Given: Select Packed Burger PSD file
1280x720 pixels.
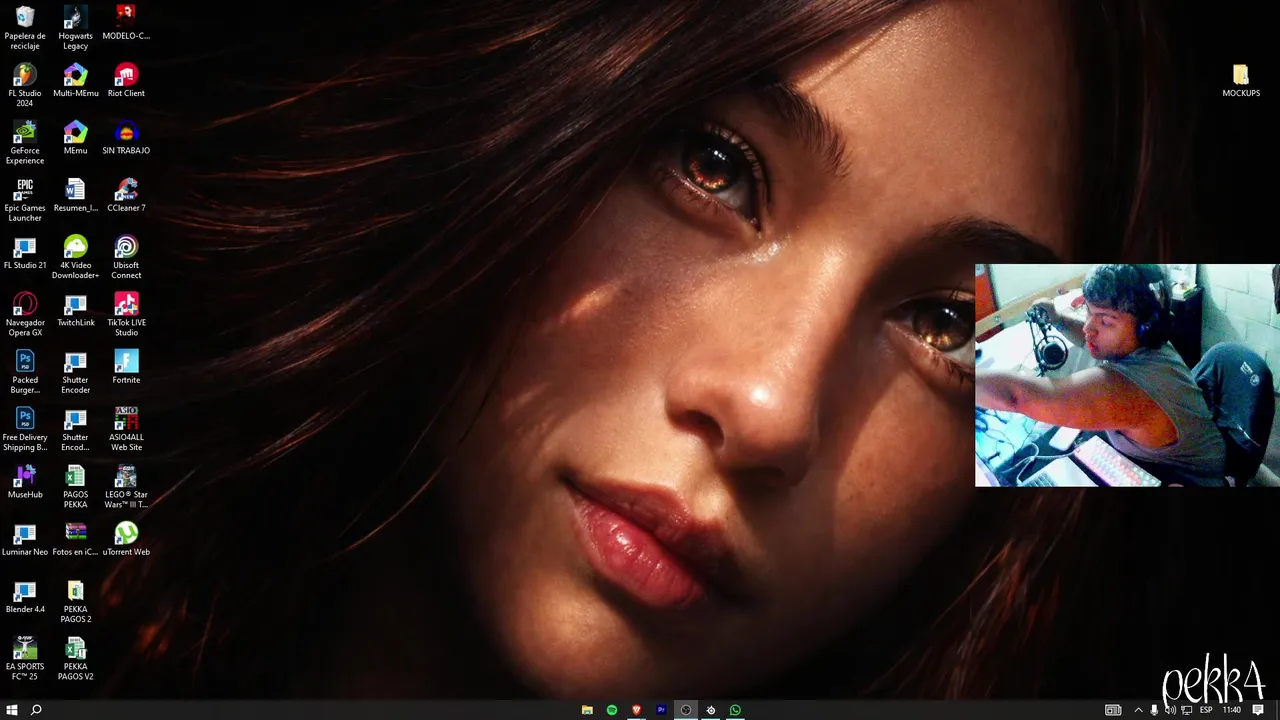Looking at the screenshot, I should (25, 371).
